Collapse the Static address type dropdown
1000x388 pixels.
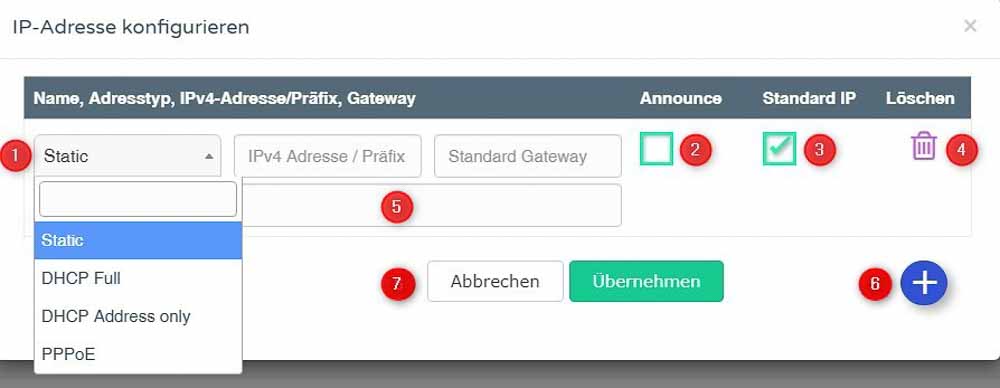tap(128, 156)
